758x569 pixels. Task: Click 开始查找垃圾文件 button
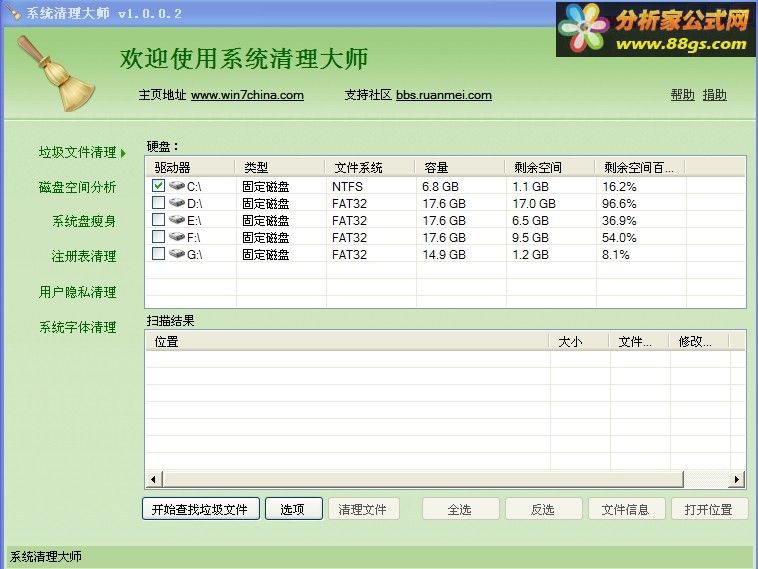[x=201, y=509]
